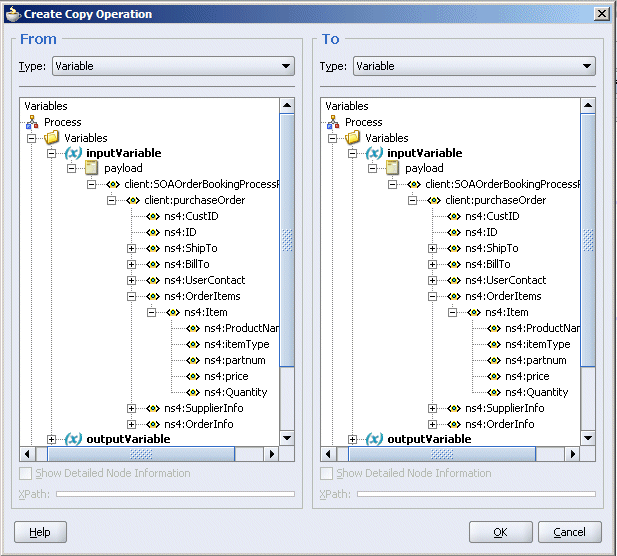Click the outputVariable (x) icon in To tree

coord(374,439)
